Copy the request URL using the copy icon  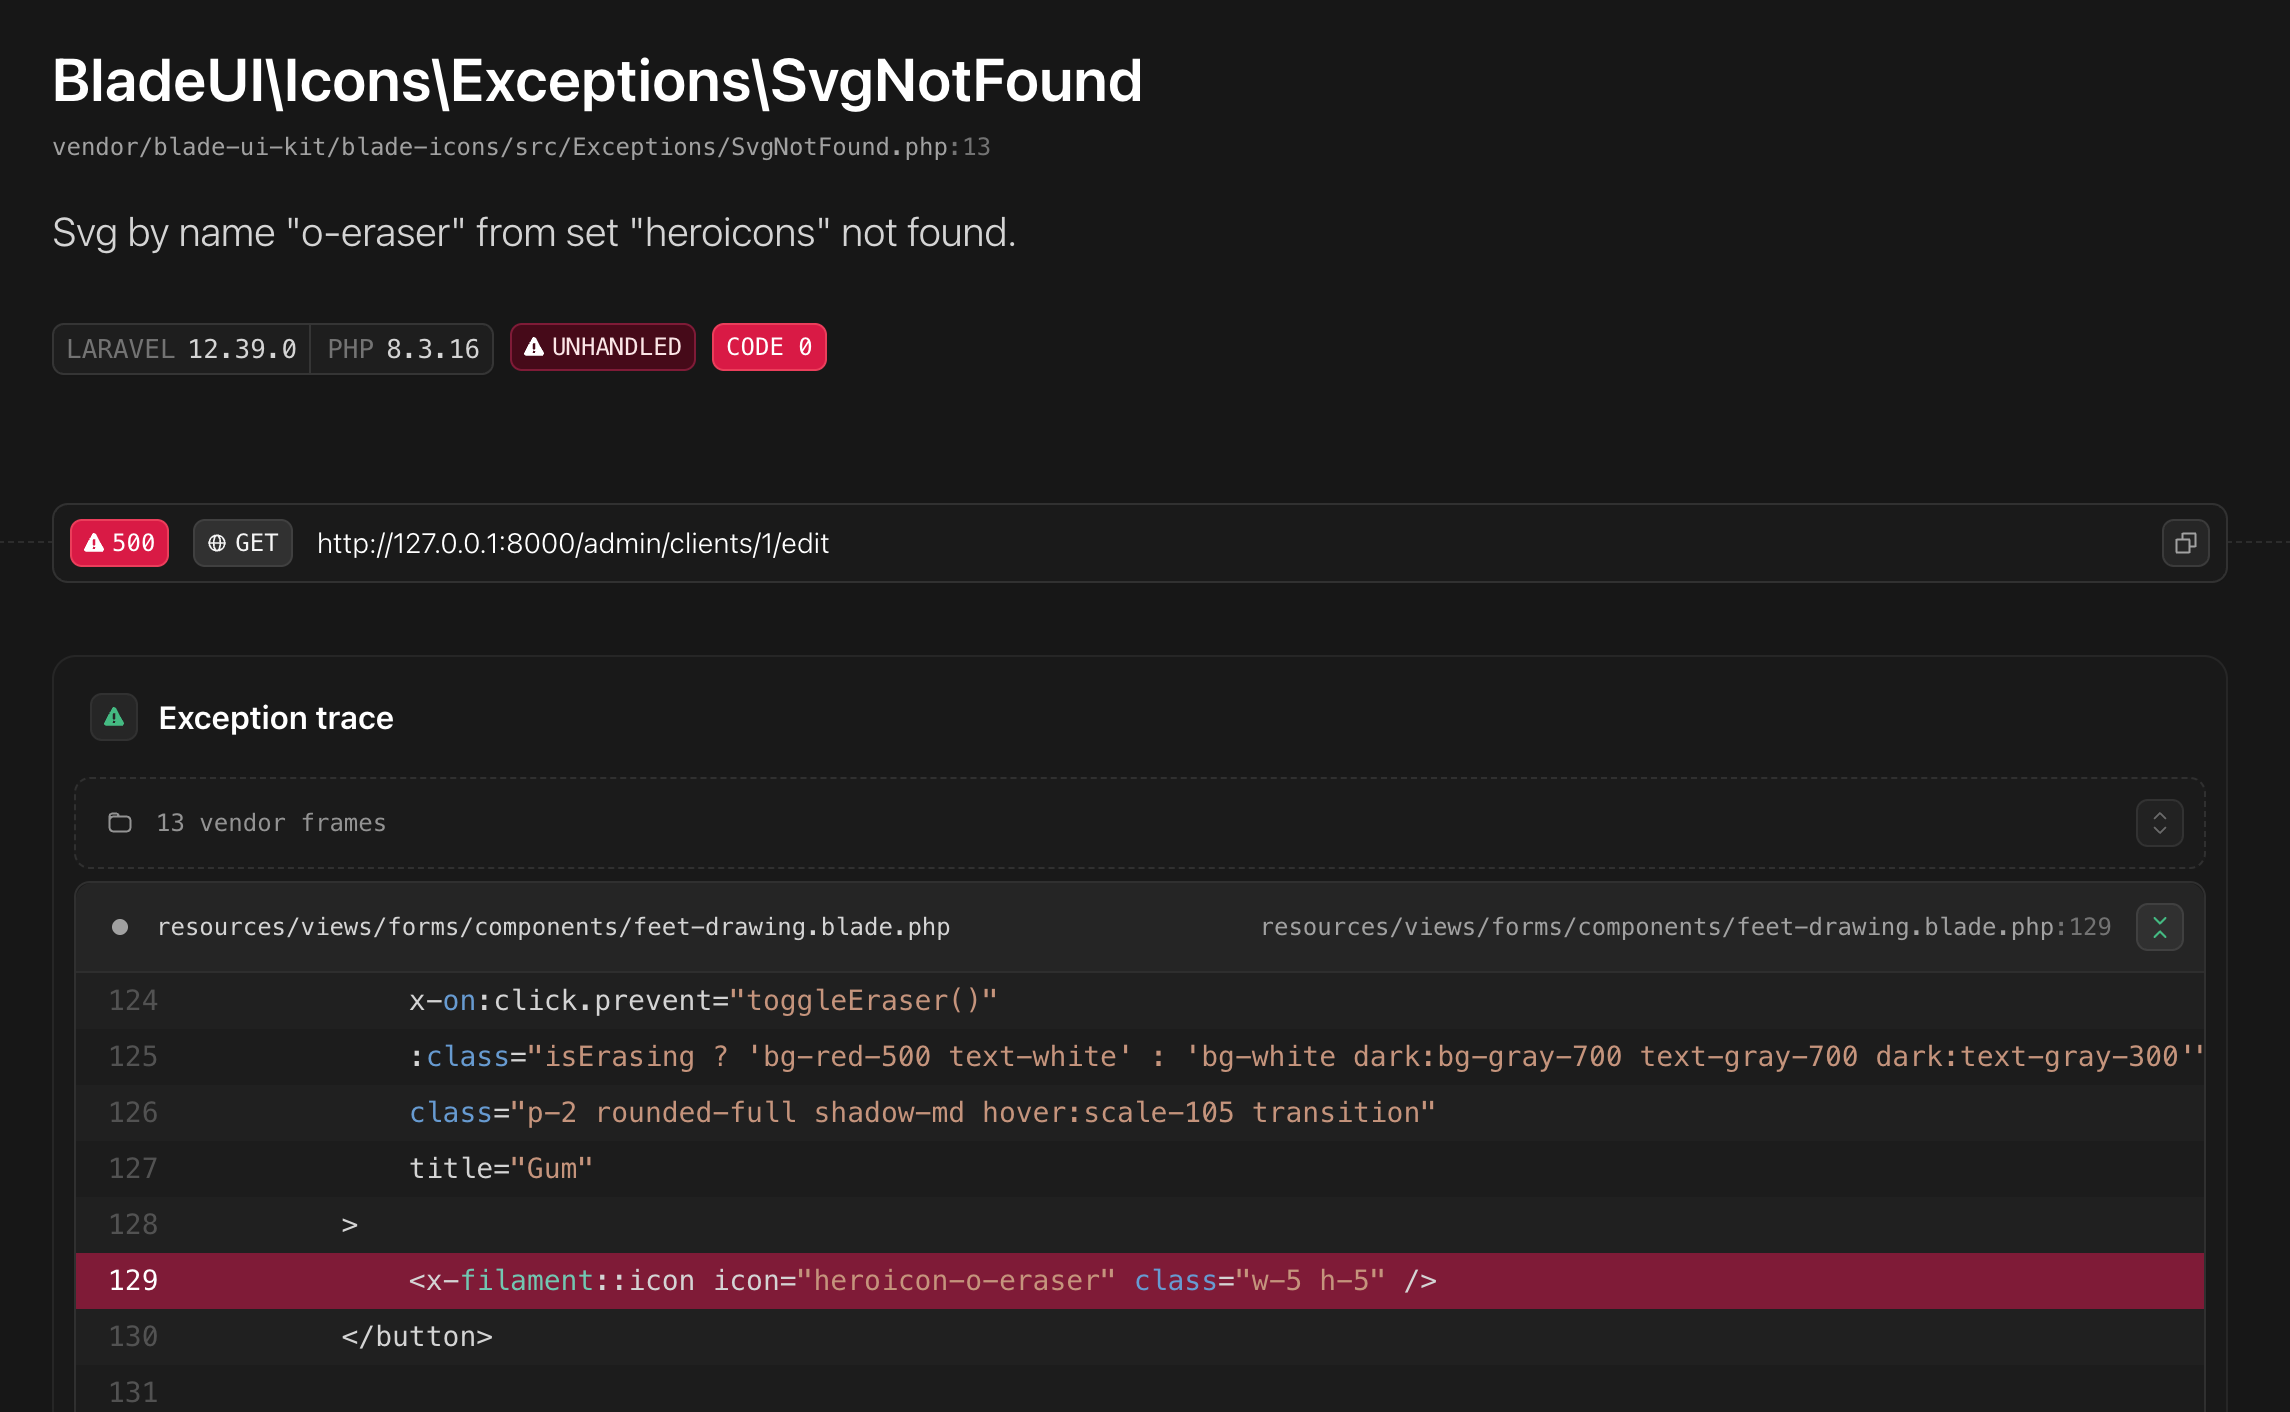(x=2185, y=543)
